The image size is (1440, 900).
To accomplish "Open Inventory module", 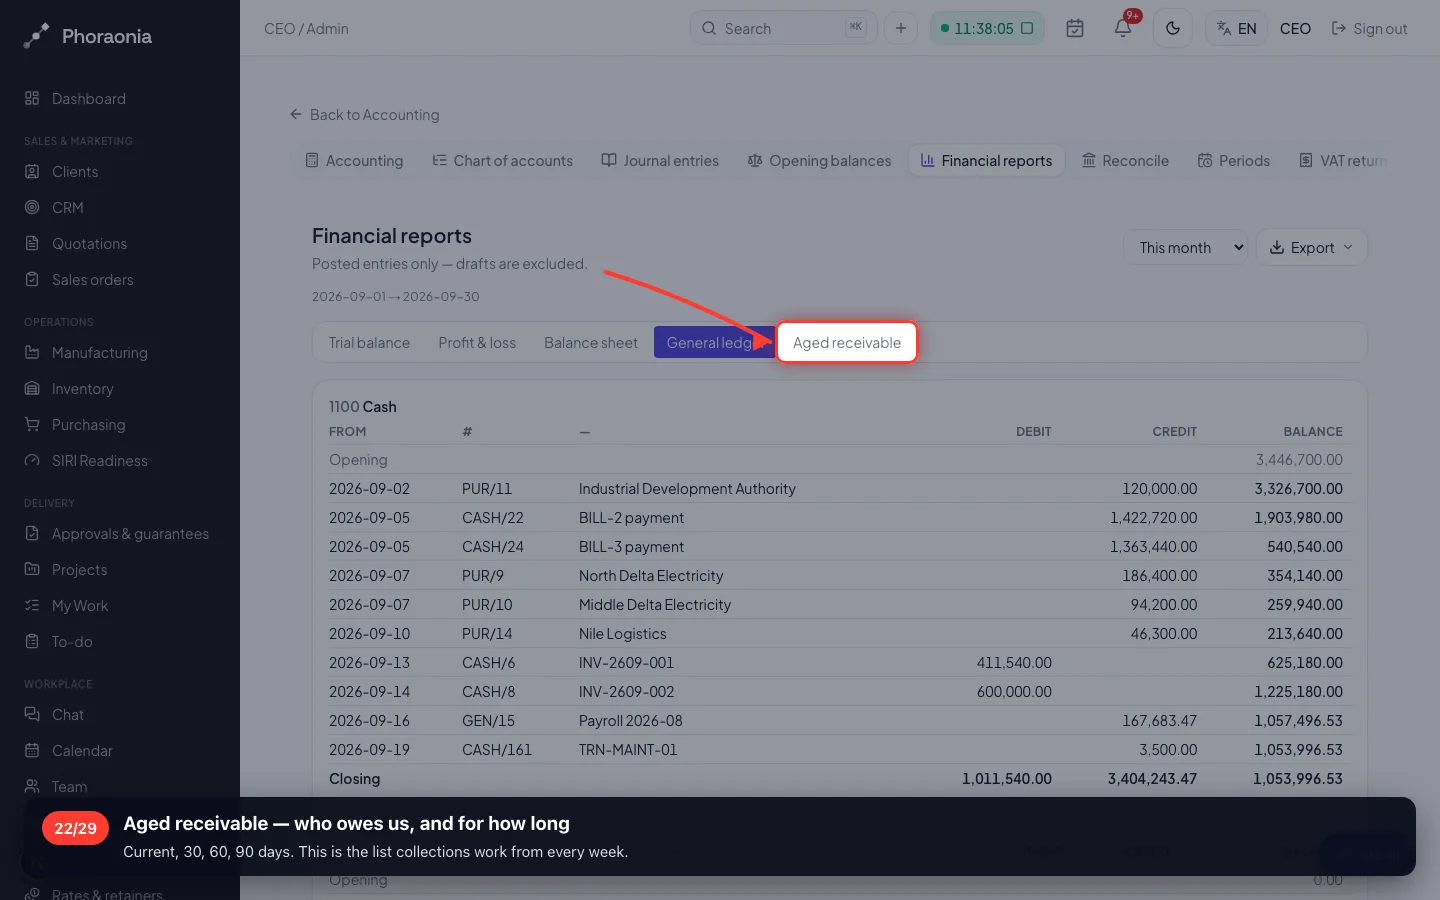I will tap(82, 389).
